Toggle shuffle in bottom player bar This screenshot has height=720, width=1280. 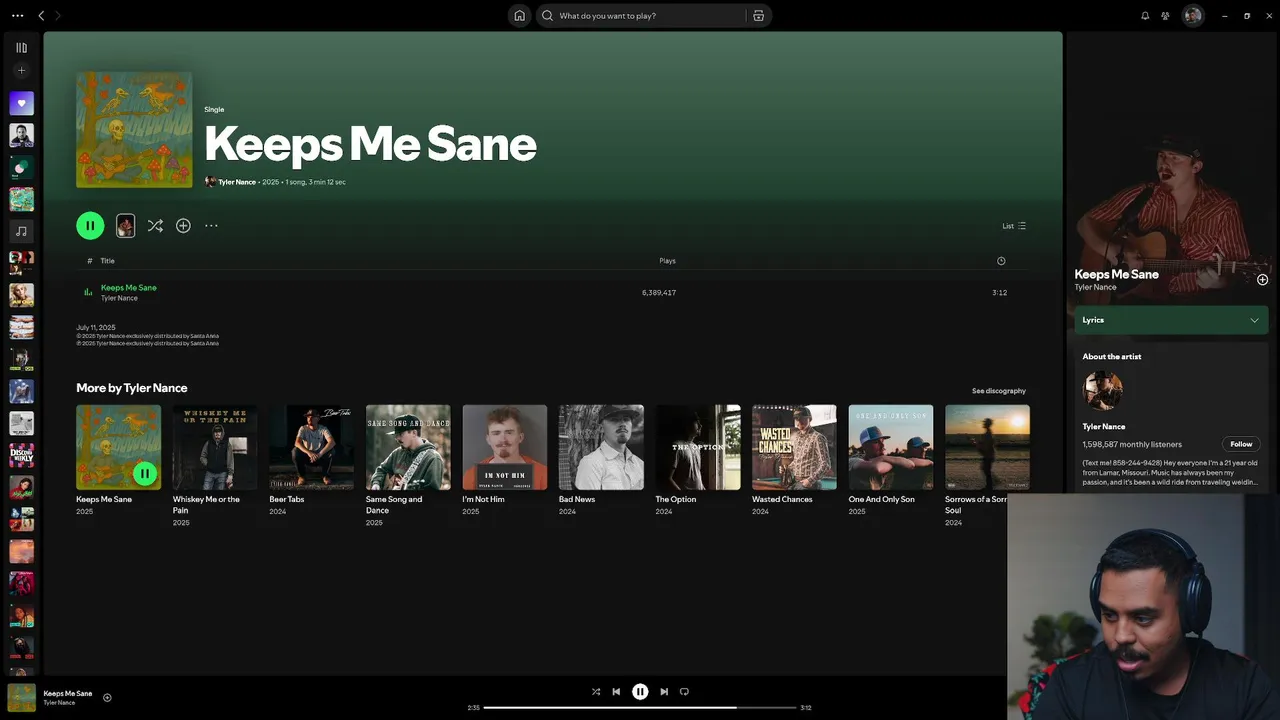point(596,692)
